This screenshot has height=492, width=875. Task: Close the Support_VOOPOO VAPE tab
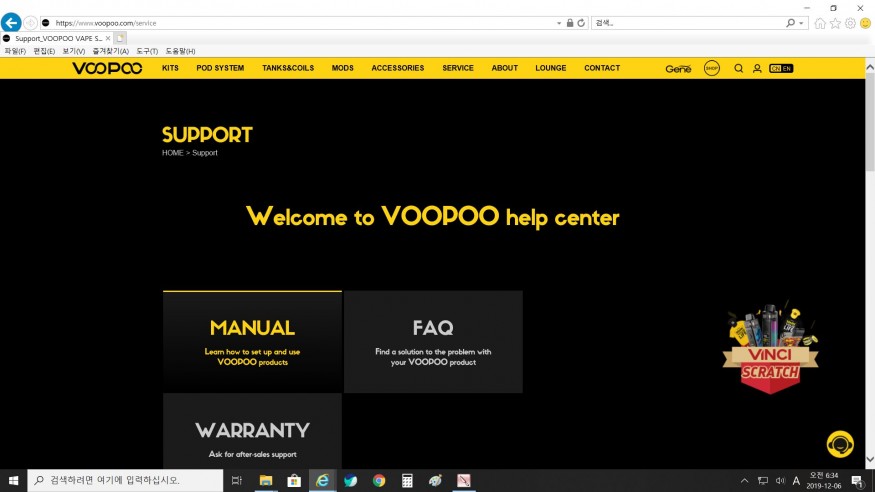[x=108, y=38]
